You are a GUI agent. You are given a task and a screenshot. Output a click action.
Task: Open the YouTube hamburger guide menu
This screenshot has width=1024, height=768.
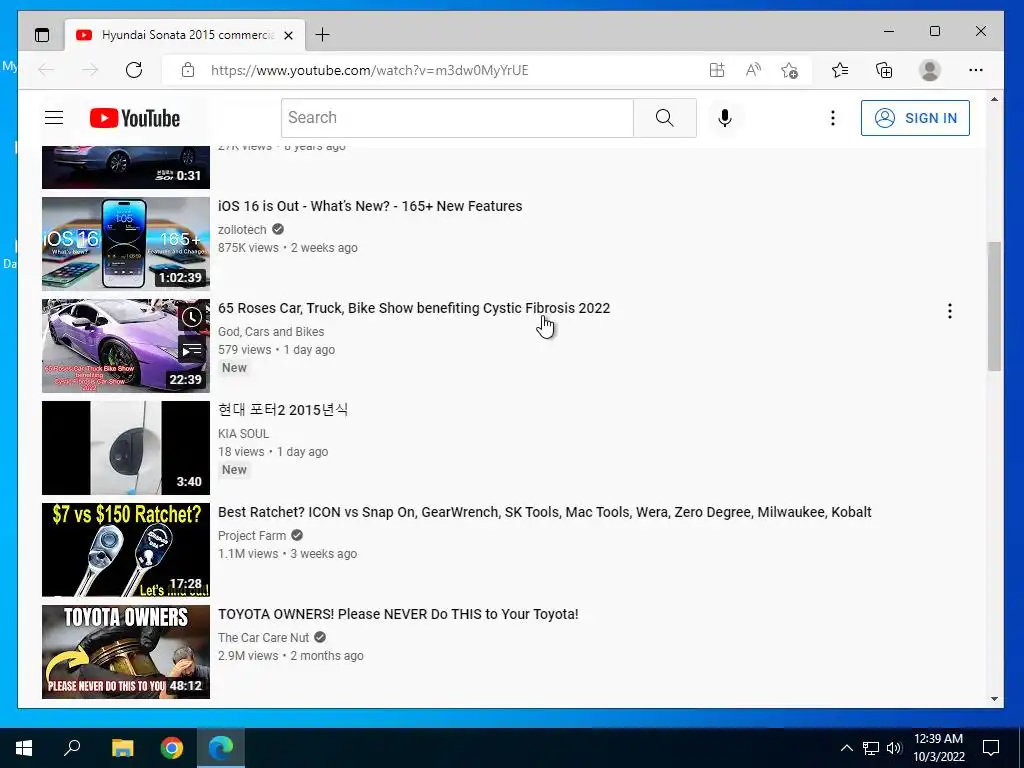54,118
